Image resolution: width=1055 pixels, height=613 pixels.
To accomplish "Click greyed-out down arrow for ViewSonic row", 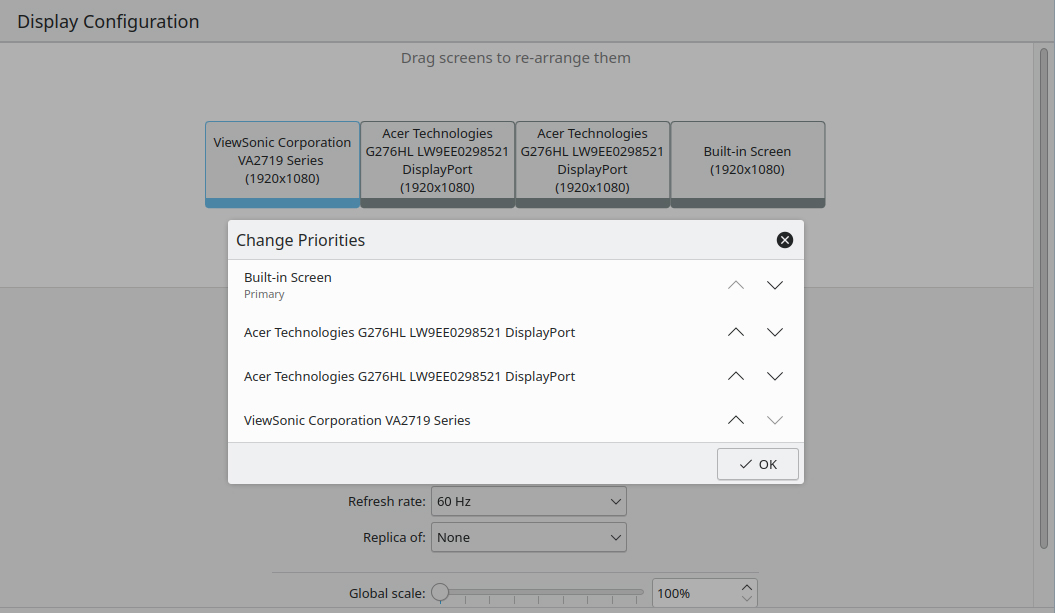I will [775, 420].
